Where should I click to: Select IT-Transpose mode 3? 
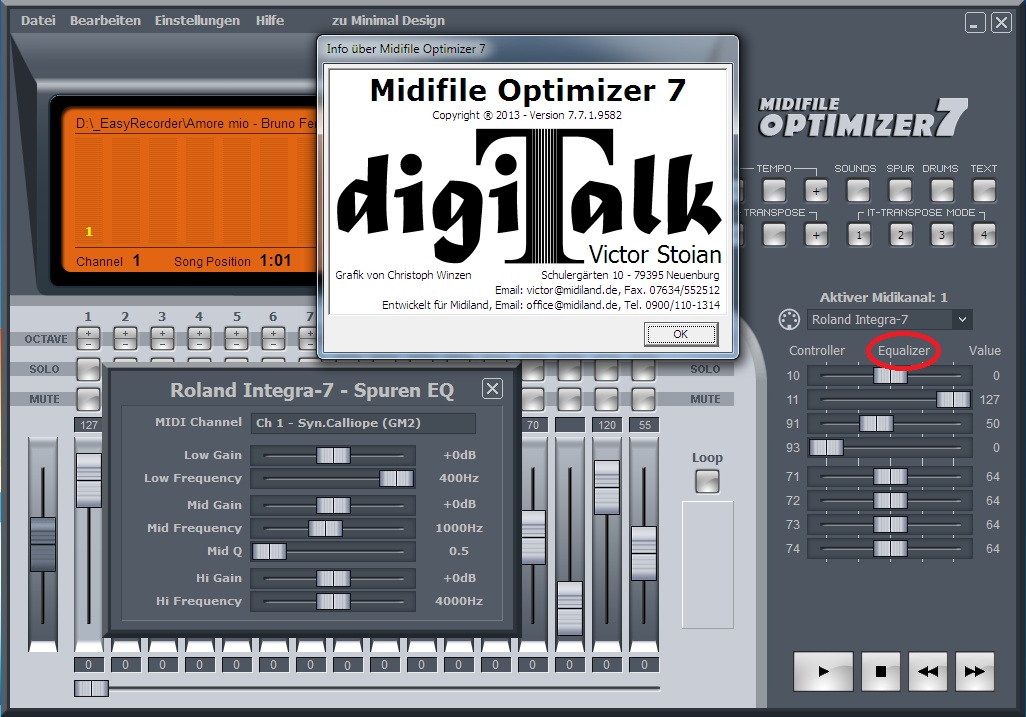942,235
